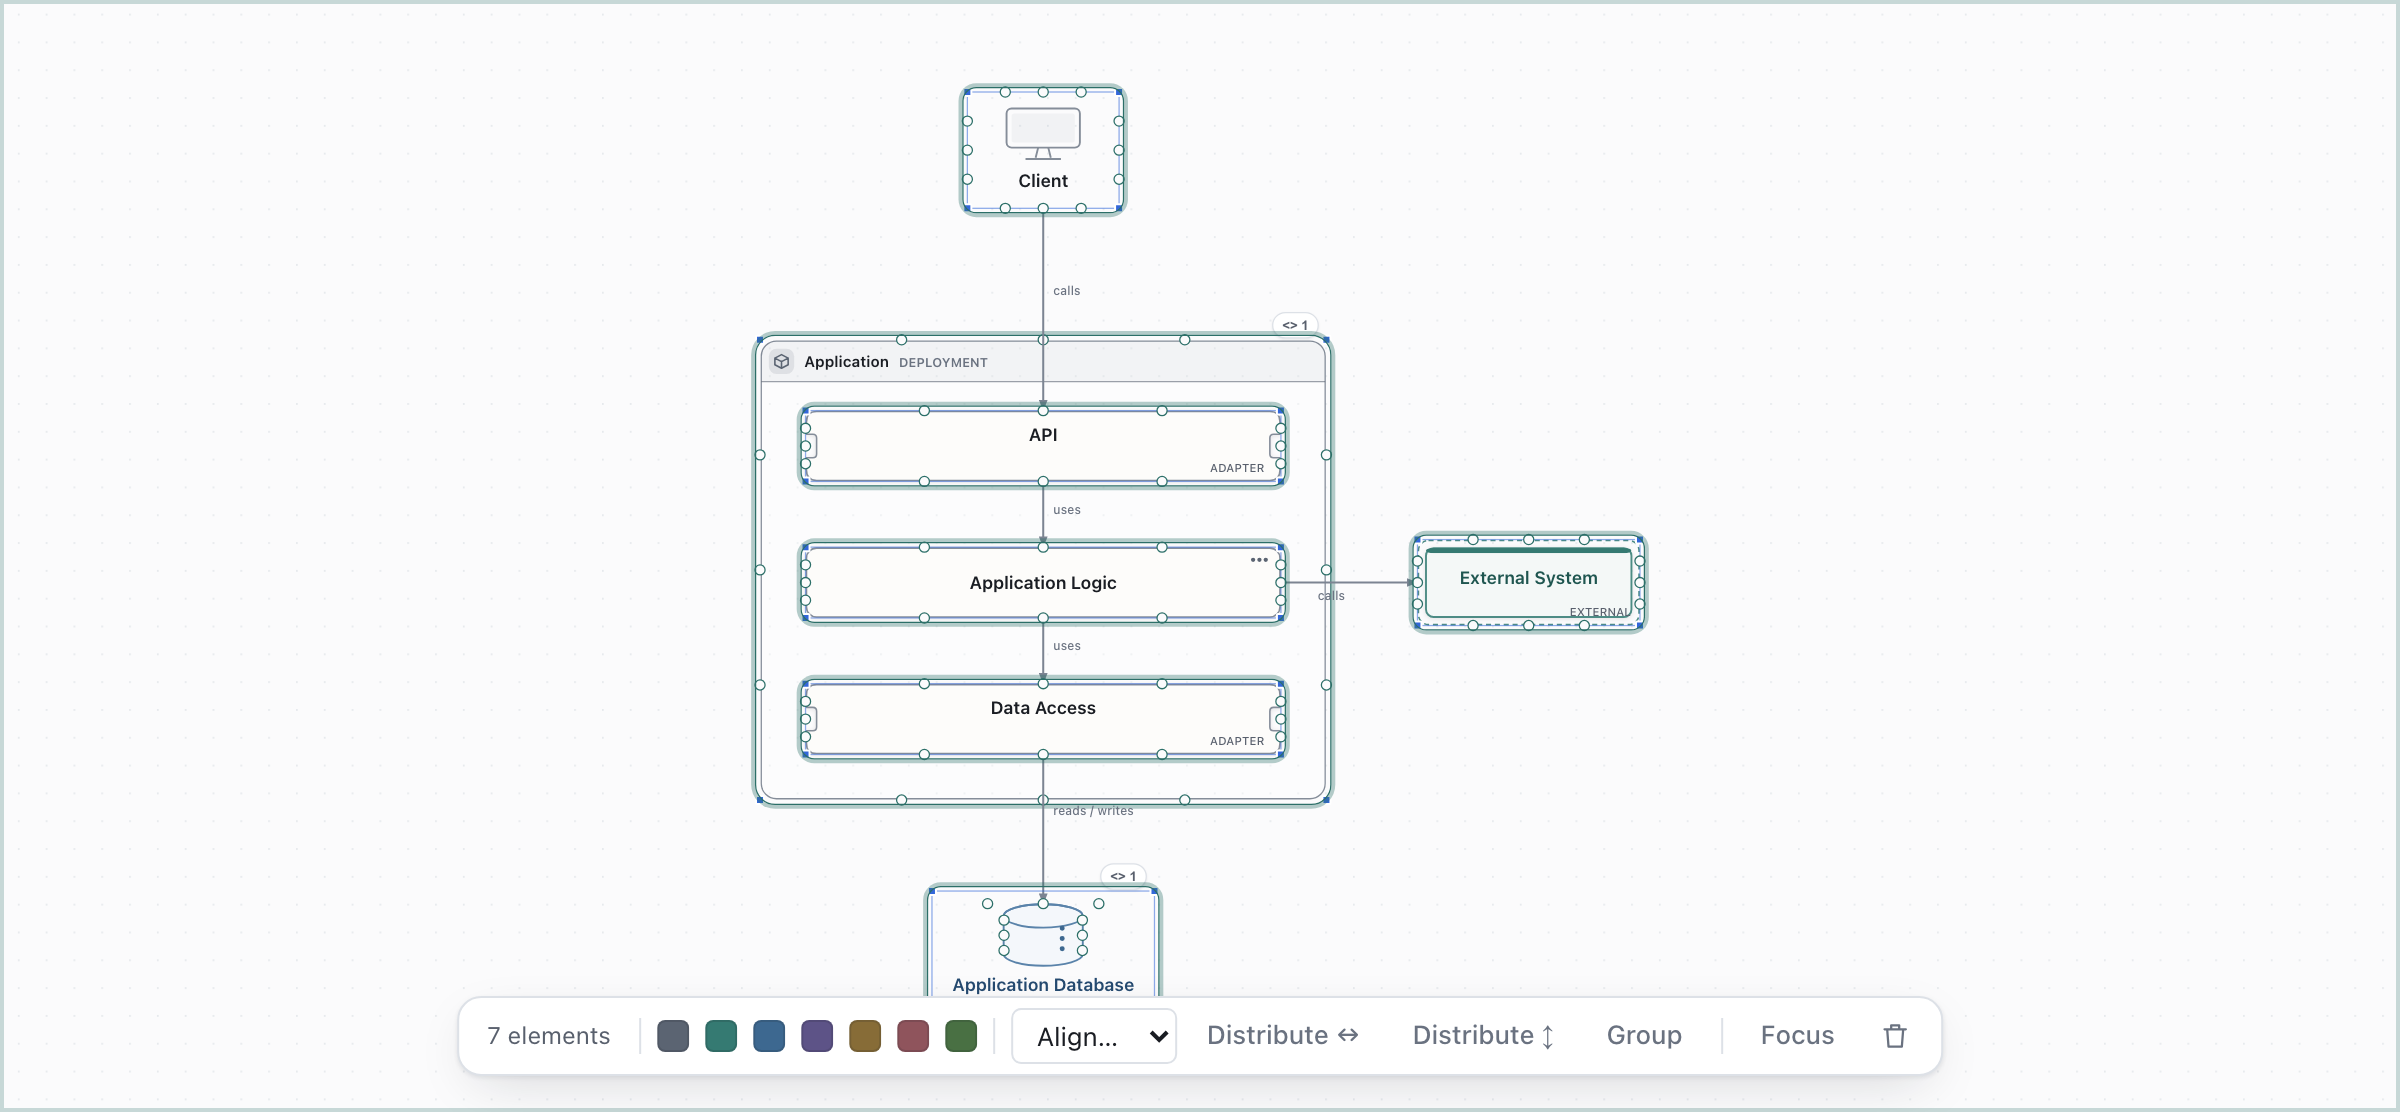Click the "7 elements" selection count text
The image size is (2400, 1112).
548,1036
